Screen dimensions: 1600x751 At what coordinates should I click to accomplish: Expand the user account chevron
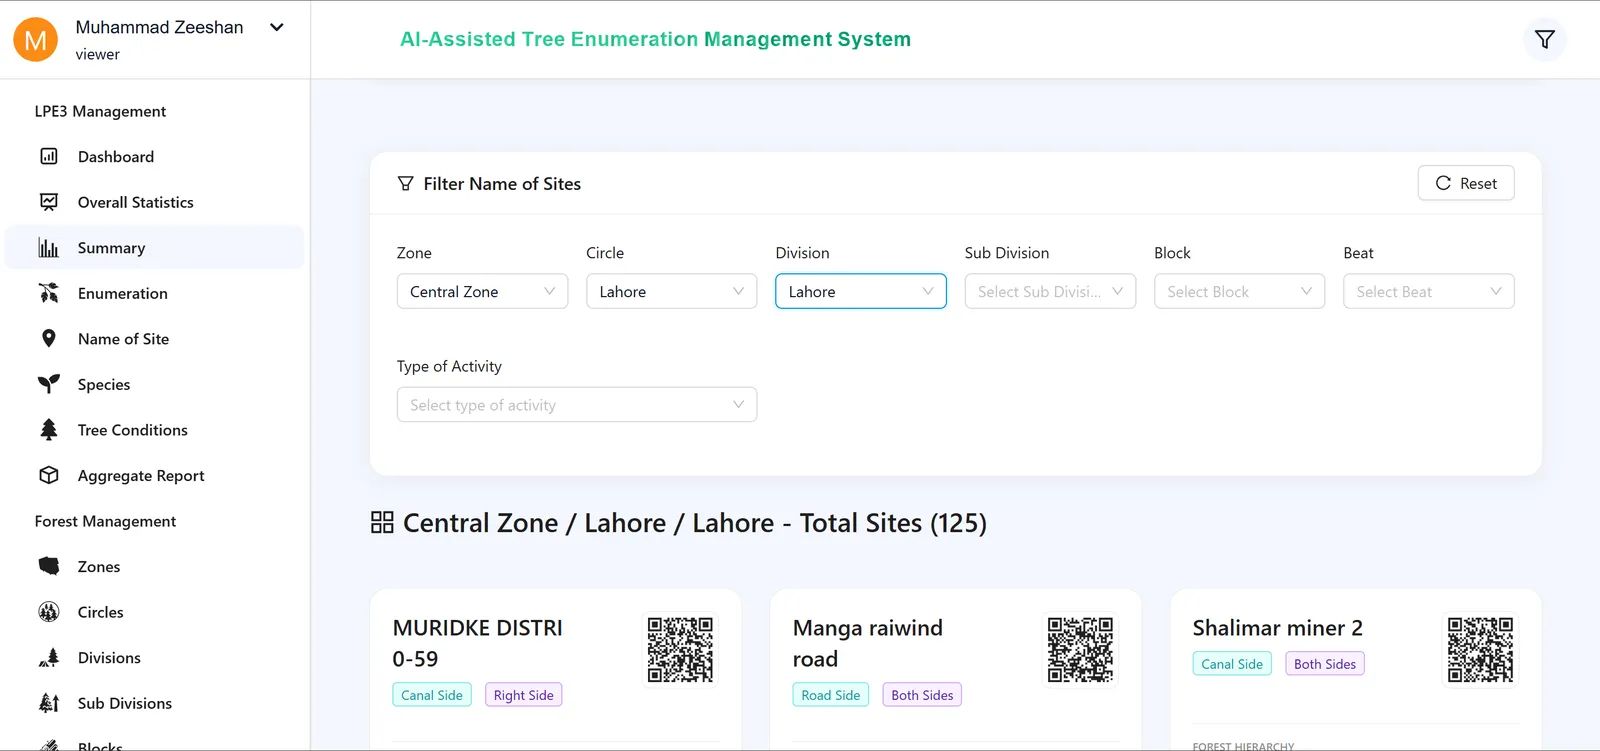tap(277, 28)
